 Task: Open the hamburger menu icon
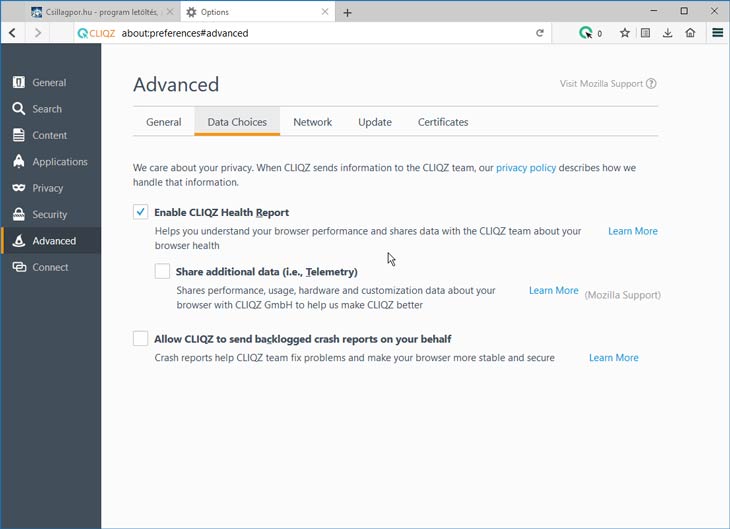click(717, 33)
